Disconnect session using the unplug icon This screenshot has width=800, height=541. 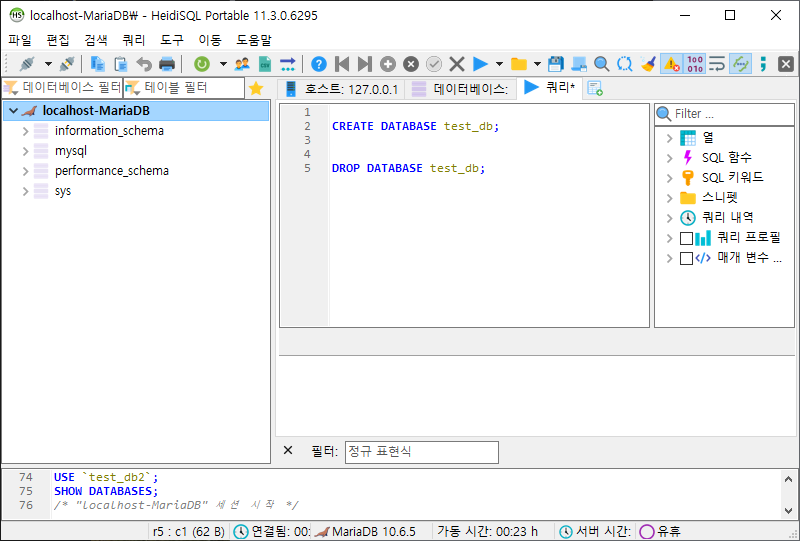(x=67, y=64)
